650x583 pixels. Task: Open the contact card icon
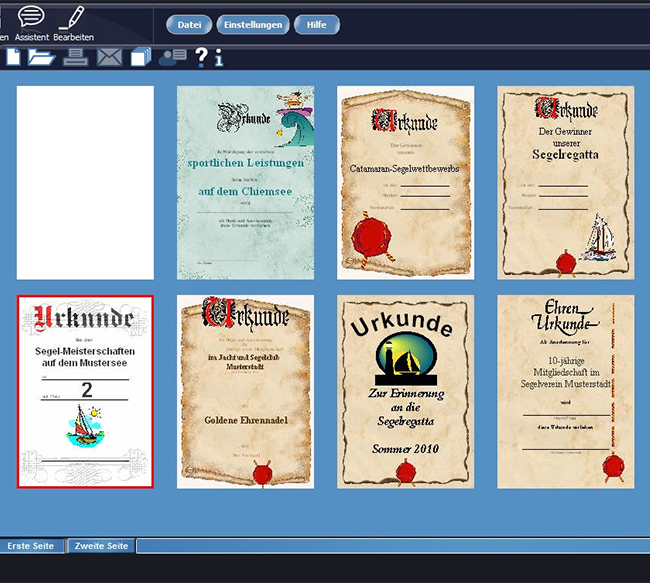[172, 57]
